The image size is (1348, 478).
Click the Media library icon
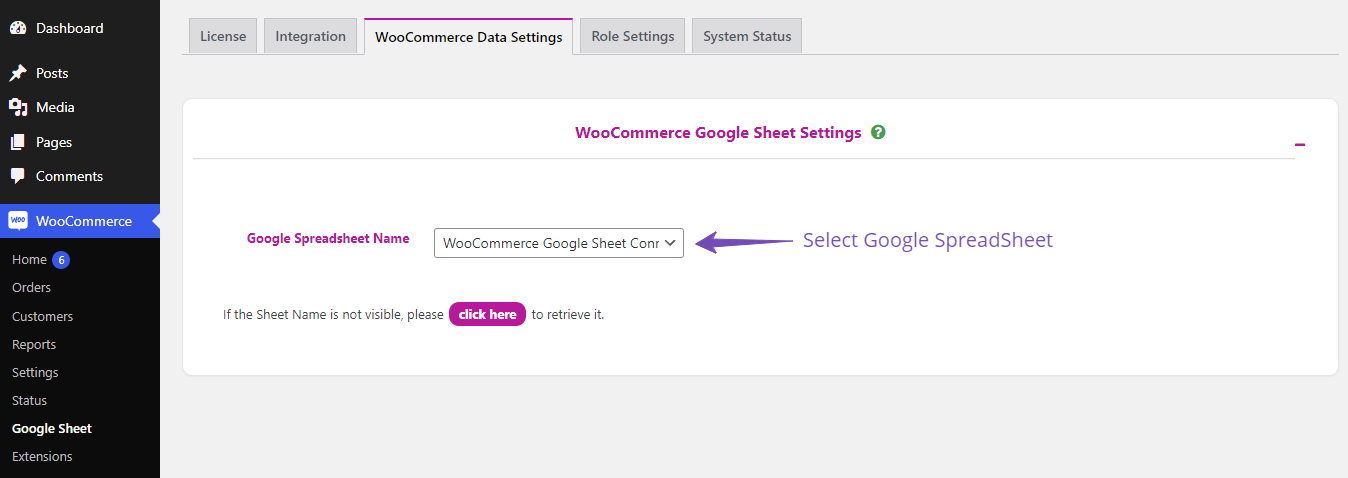[18, 107]
